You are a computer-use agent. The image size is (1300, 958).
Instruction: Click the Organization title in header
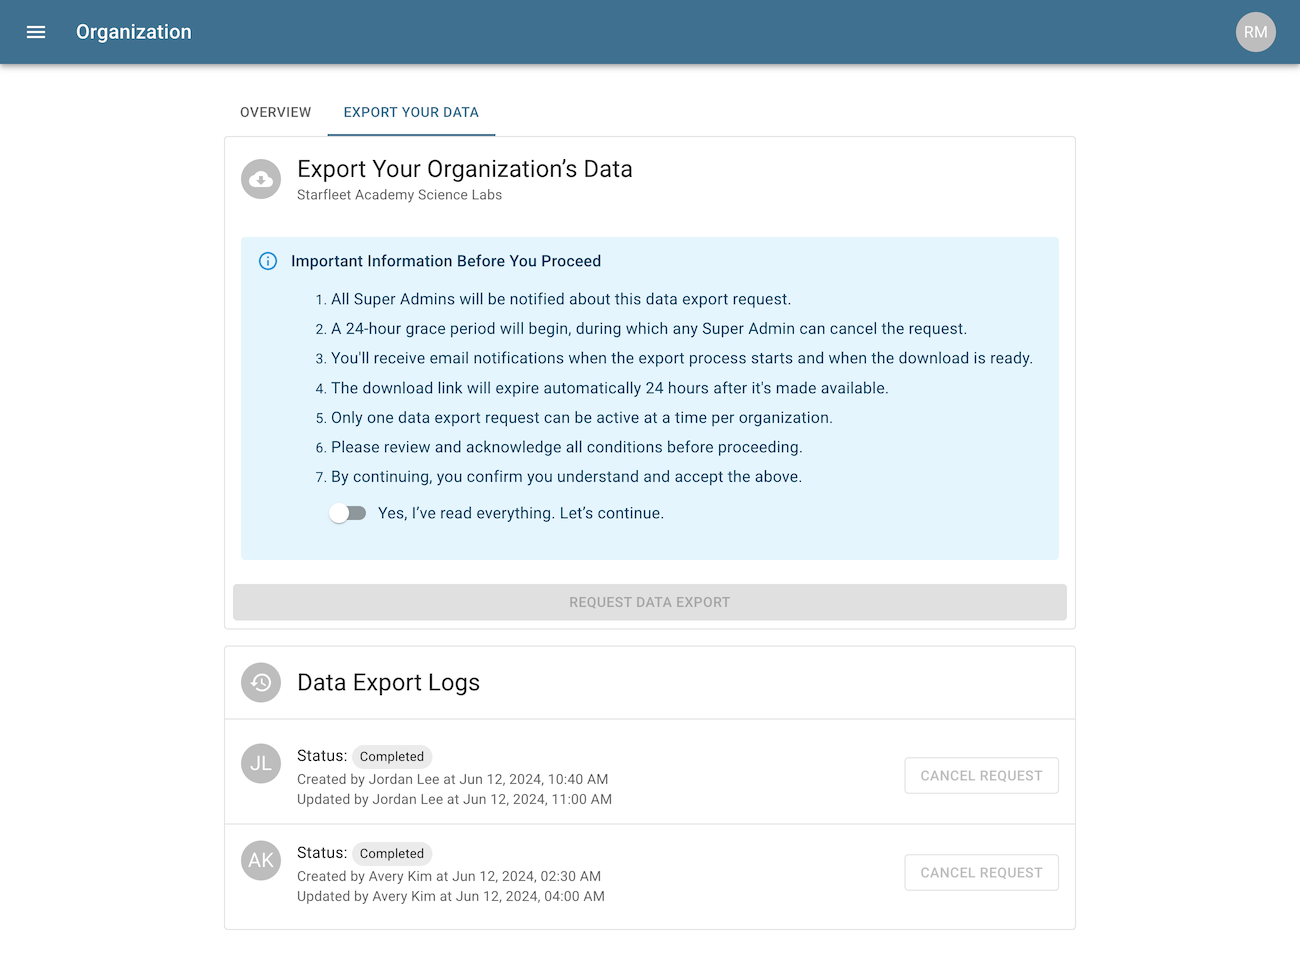pyautogui.click(x=134, y=32)
